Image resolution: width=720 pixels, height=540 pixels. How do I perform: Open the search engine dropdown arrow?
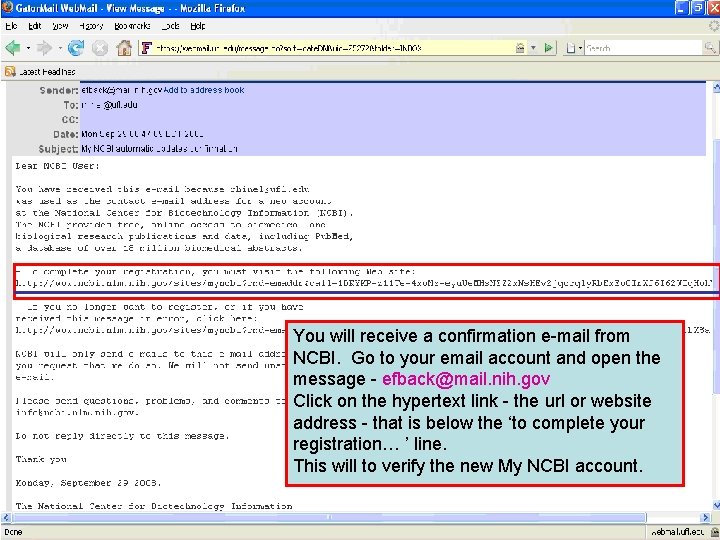coord(580,48)
